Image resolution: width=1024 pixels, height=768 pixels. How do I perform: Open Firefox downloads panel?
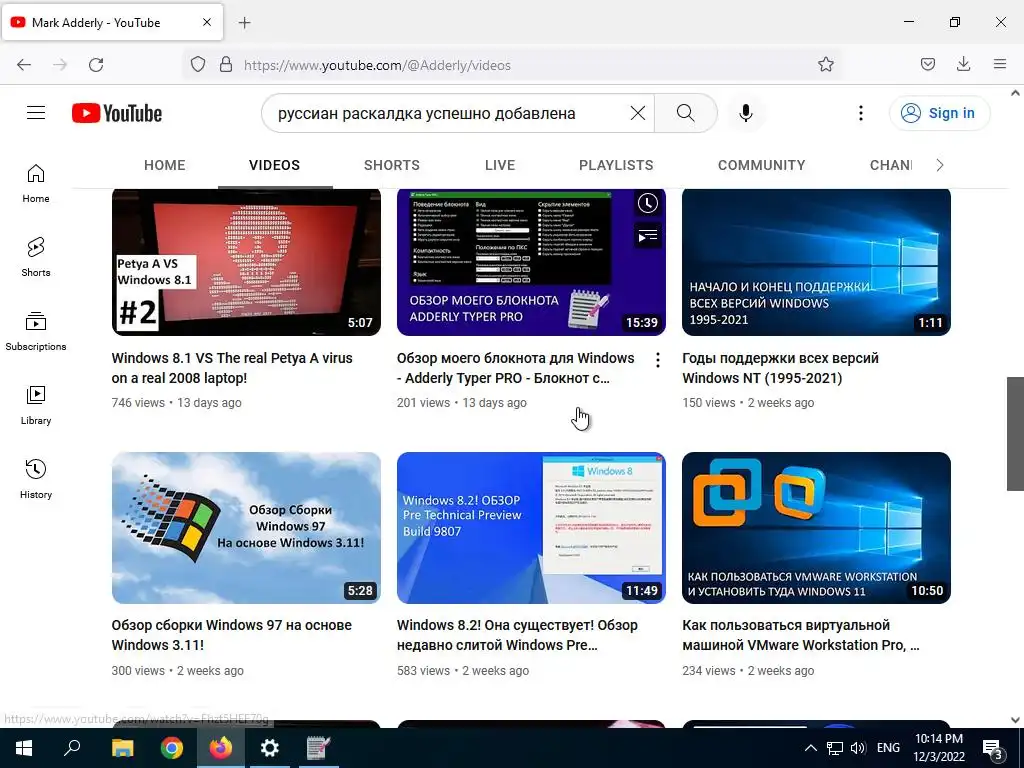click(963, 65)
